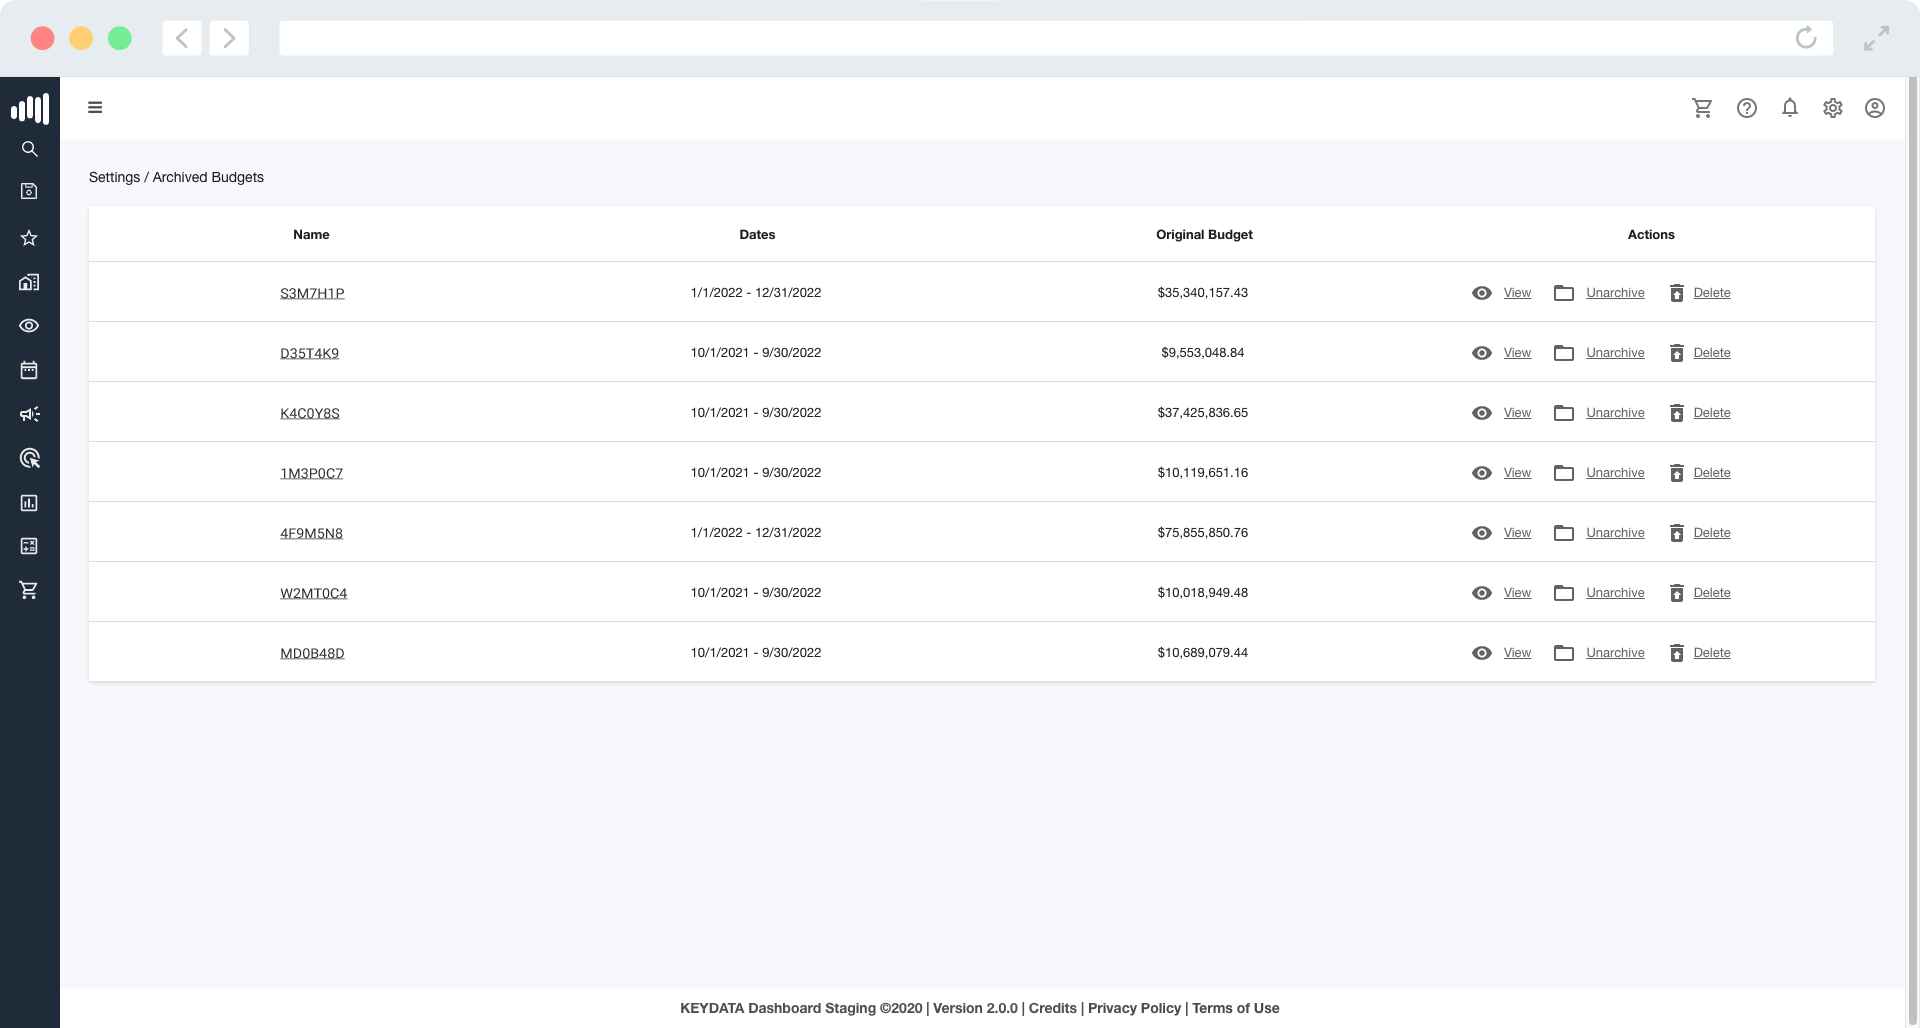Screen dimensions: 1920x1028
Task: Go to Settings in the breadcrumb
Action: click(114, 177)
